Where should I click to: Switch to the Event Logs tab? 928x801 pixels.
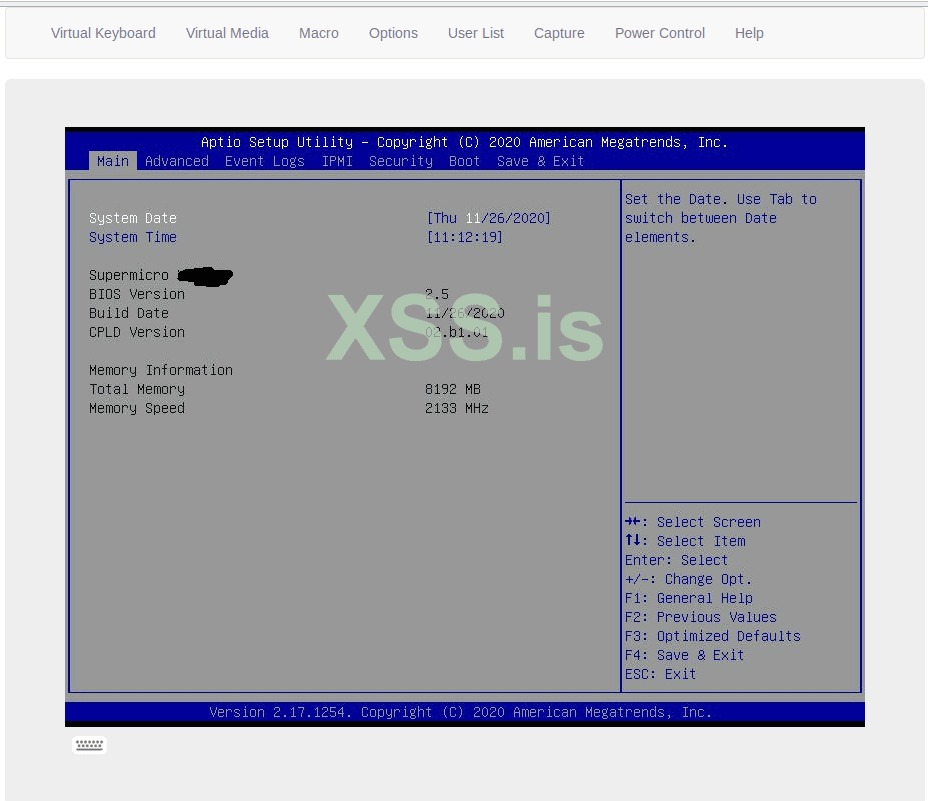pyautogui.click(x=265, y=161)
